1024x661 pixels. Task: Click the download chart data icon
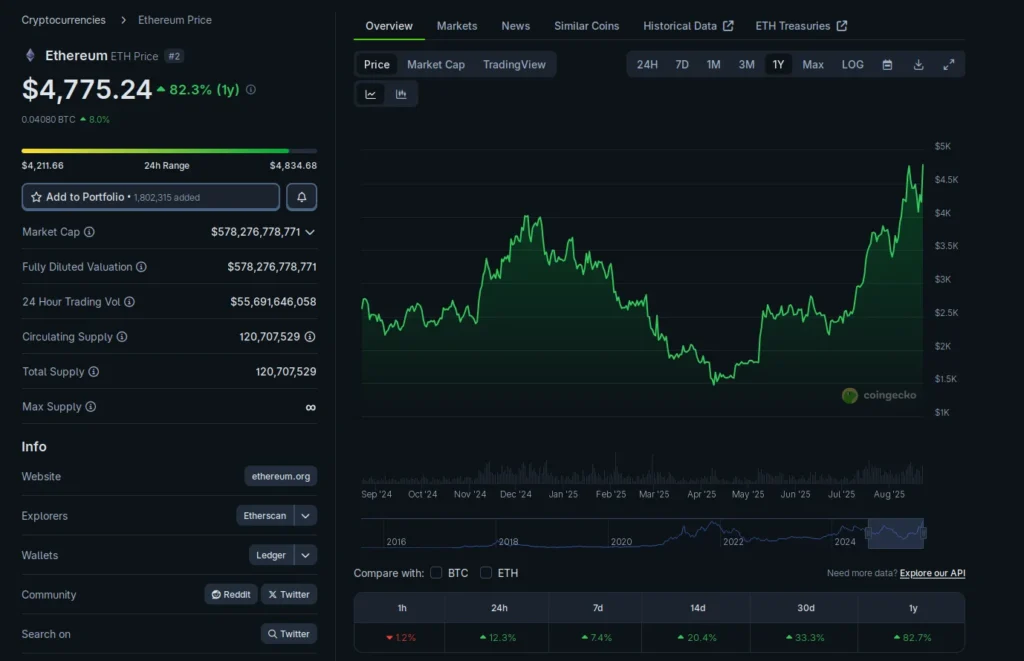(x=918, y=64)
